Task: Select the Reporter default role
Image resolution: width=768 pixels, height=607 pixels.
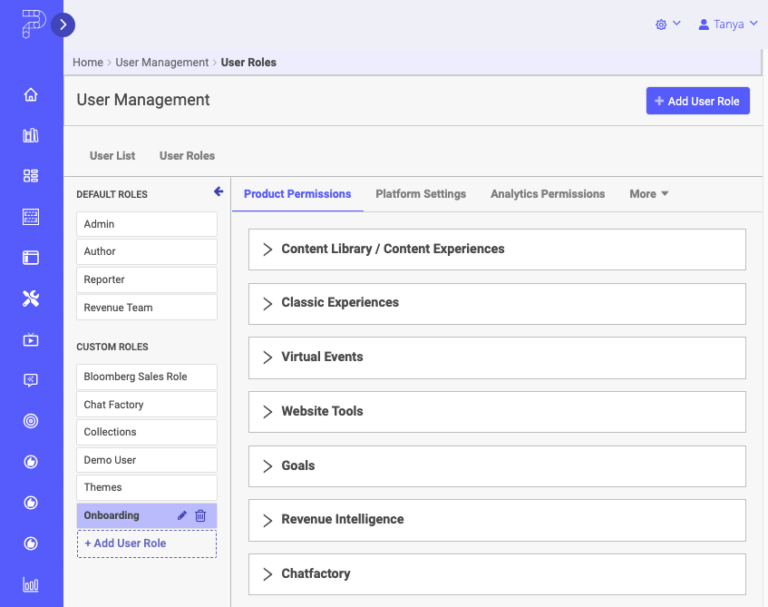Action: [x=147, y=280]
